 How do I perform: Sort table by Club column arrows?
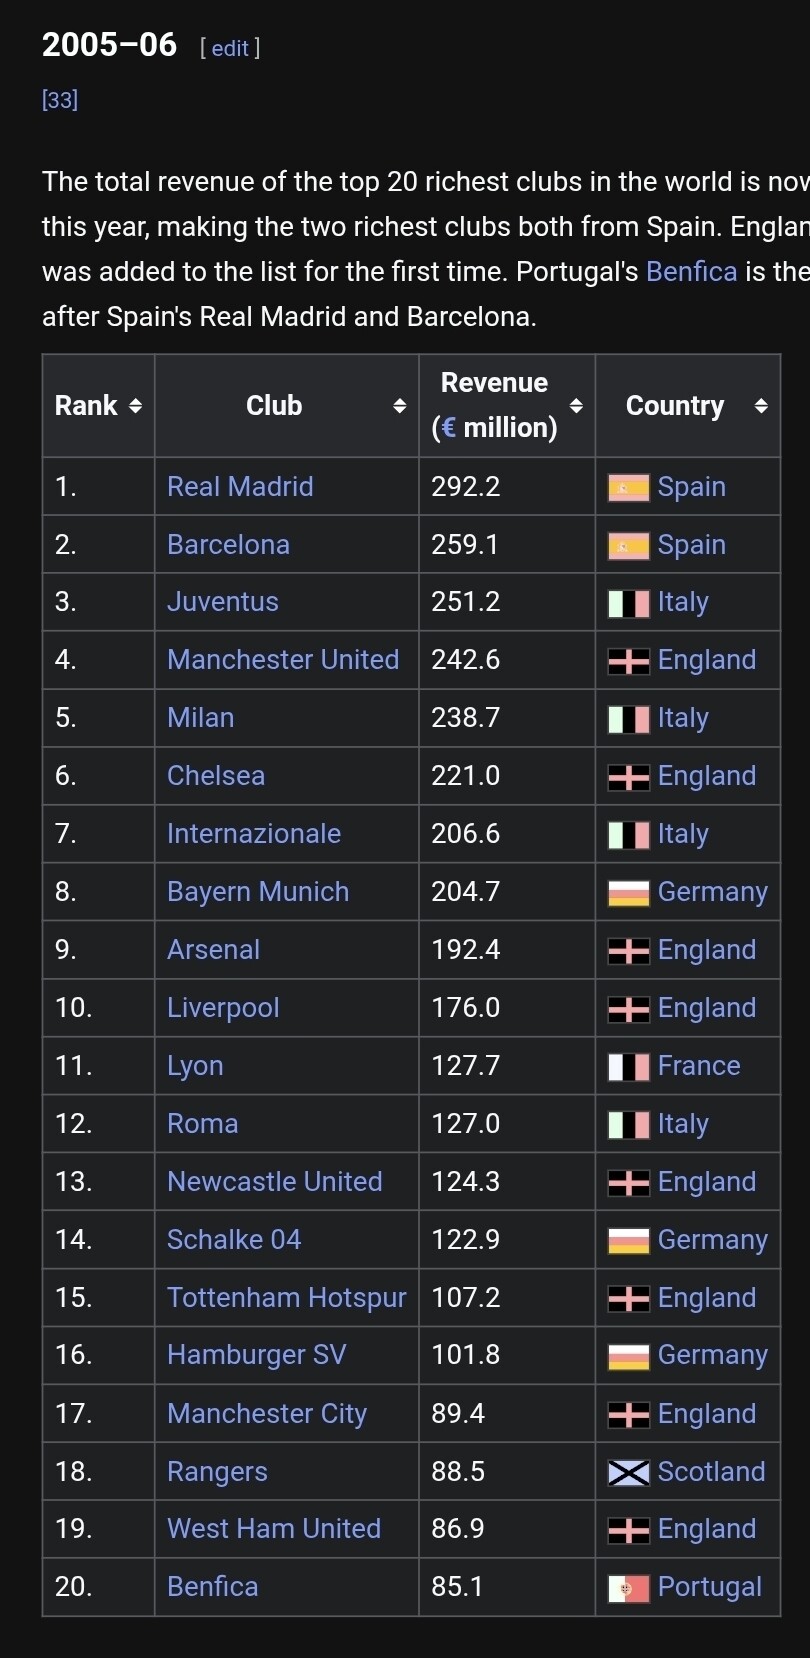(399, 406)
